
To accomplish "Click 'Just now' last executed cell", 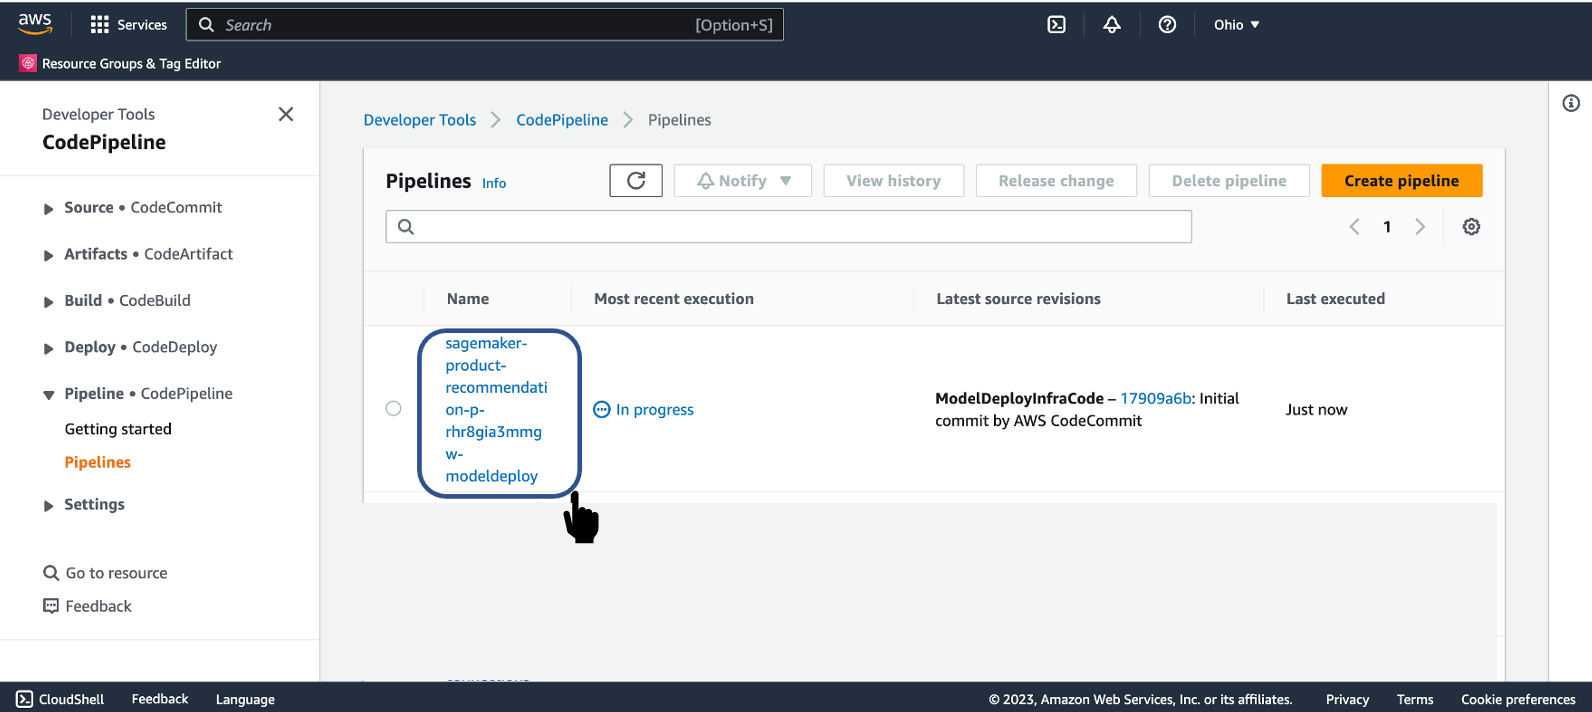I will tap(1316, 409).
